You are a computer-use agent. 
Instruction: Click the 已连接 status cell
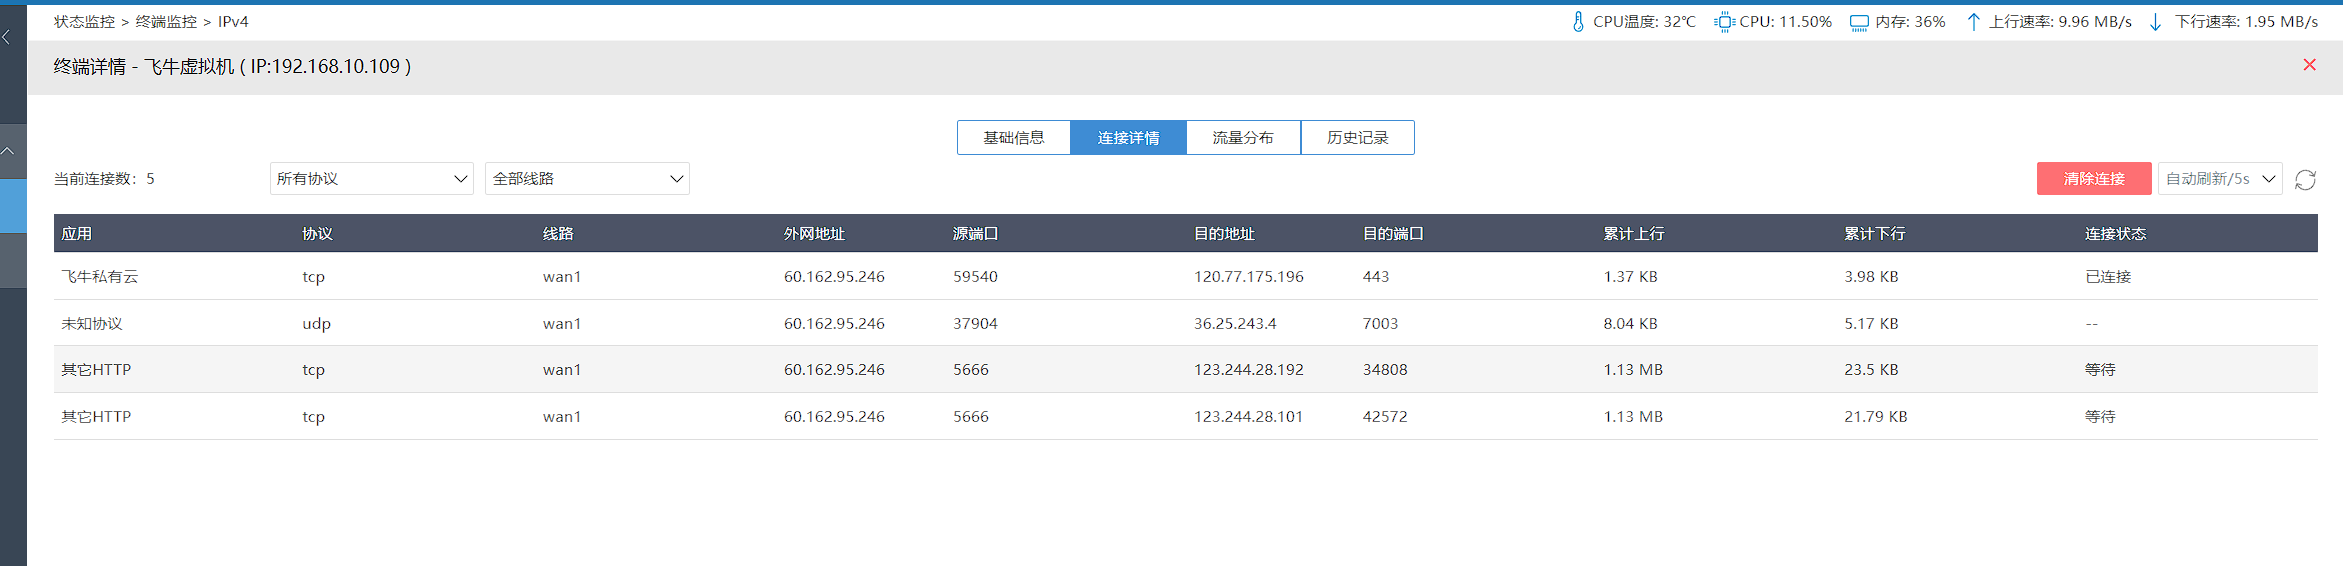2108,277
